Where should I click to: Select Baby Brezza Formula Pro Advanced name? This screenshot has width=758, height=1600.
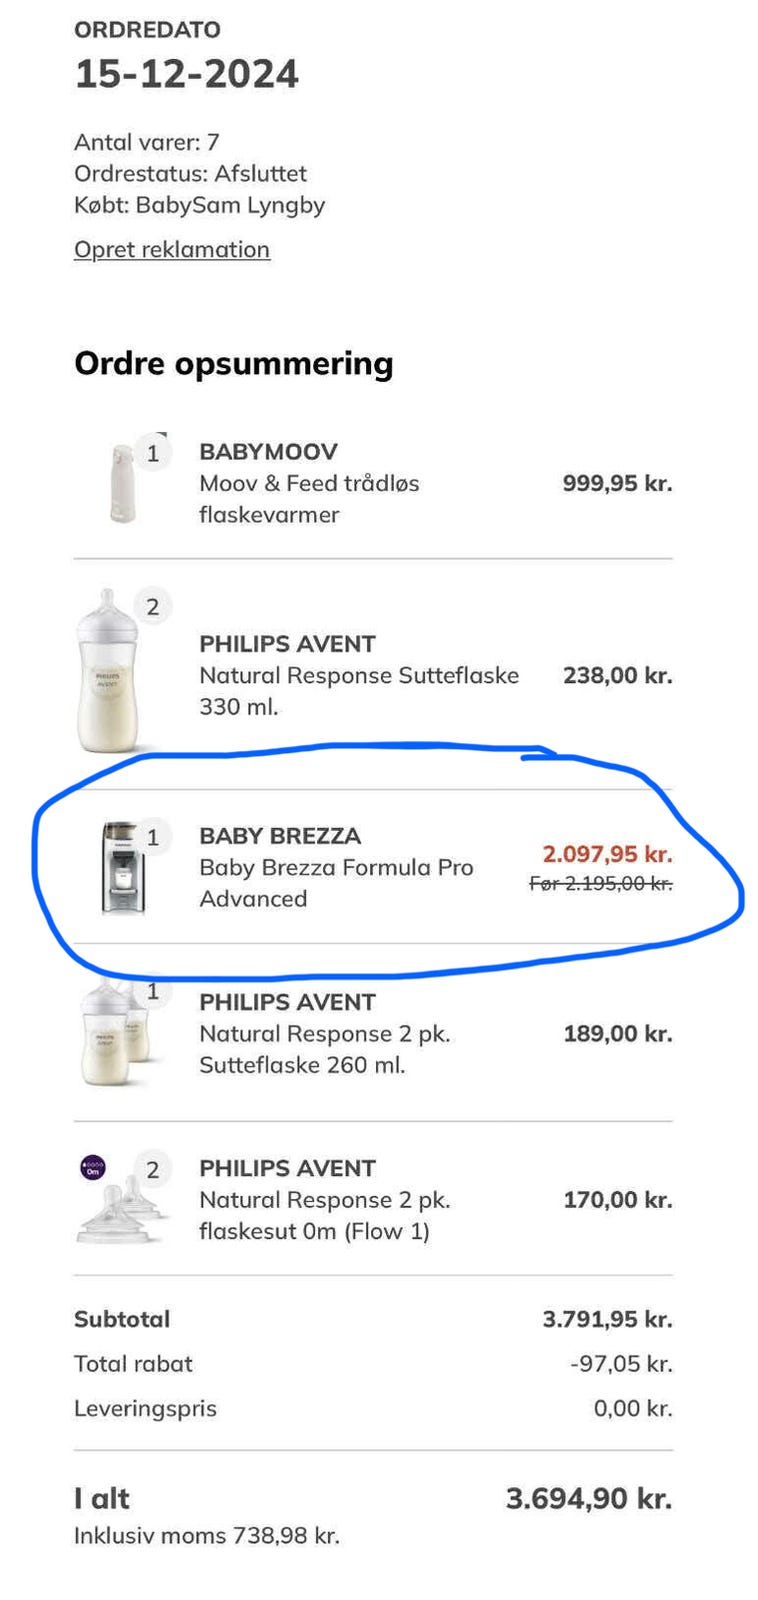pyautogui.click(x=336, y=882)
